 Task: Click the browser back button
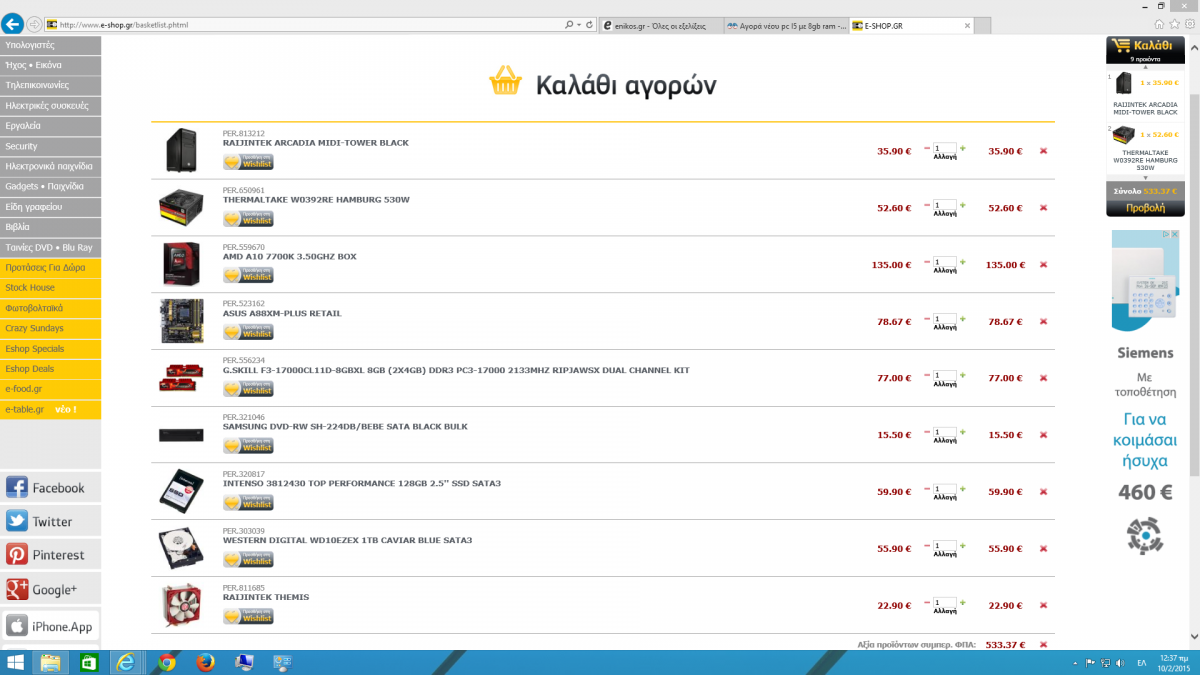coord(13,24)
